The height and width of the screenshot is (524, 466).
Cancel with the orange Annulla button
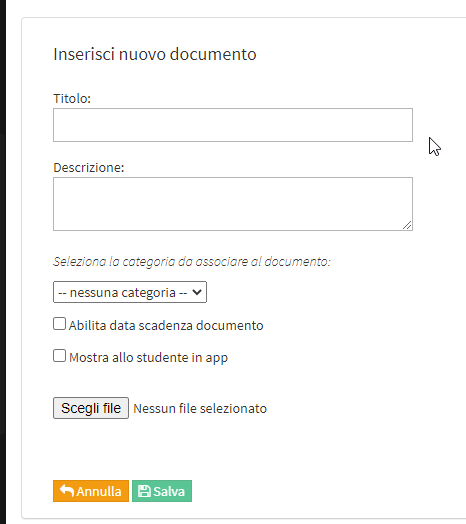pos(91,491)
